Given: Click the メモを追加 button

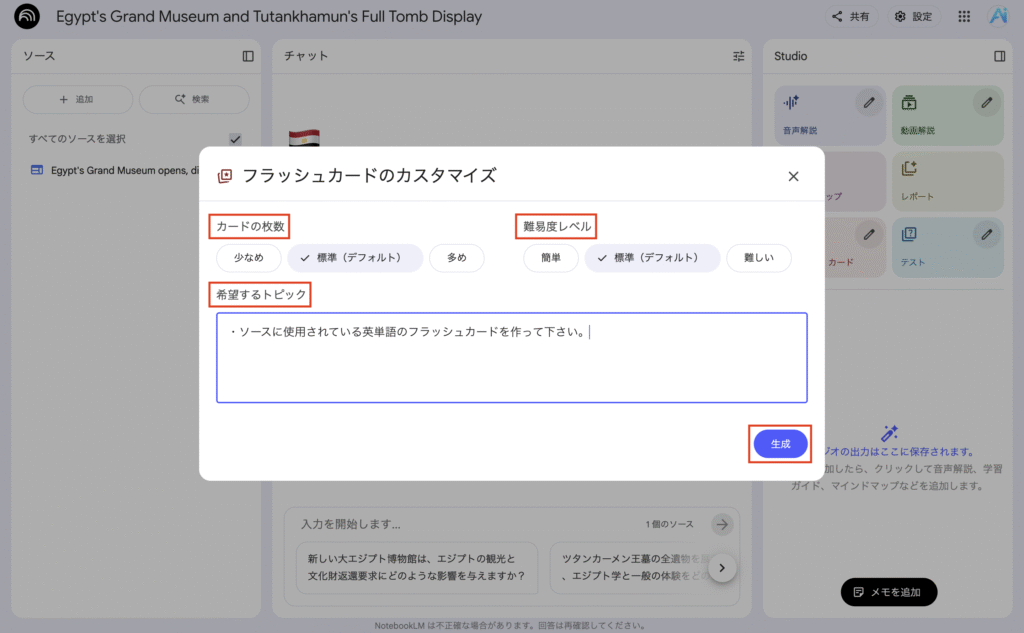Looking at the screenshot, I should (888, 592).
